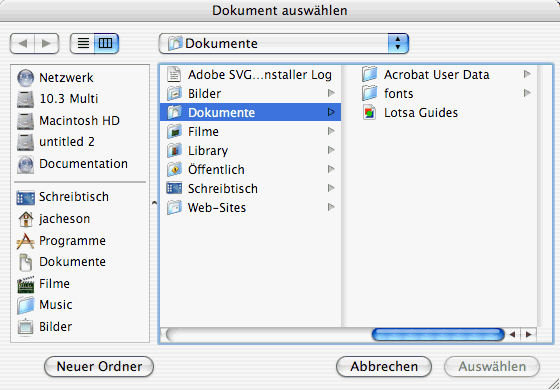Select the Documentation volume icon
This screenshot has width=560, height=390.
(26, 164)
